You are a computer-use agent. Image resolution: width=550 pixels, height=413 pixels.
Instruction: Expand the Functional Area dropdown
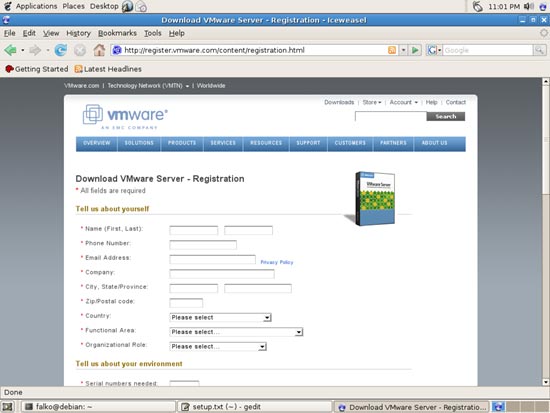tap(236, 332)
